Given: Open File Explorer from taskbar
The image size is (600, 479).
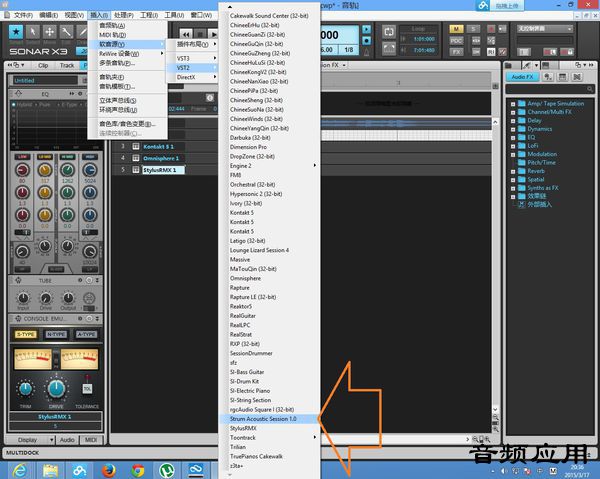Looking at the screenshot, I should 51,470.
